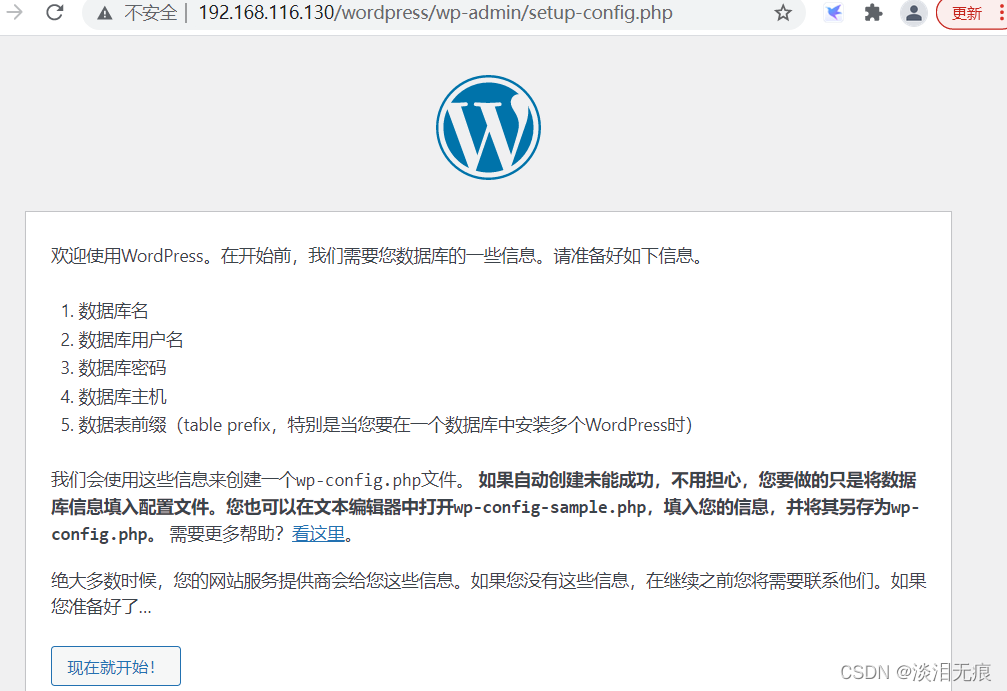Click the wp-config-sample.php text
The image size is (1007, 691).
(550, 507)
